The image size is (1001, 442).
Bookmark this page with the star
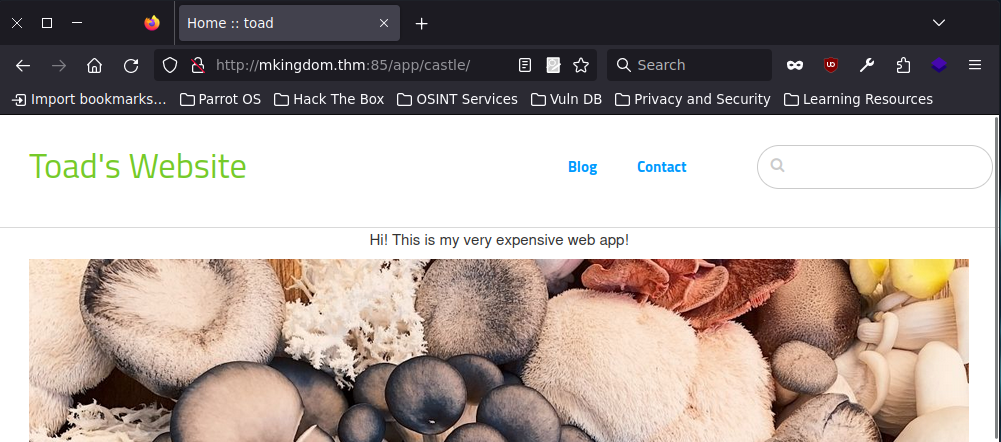tap(581, 65)
